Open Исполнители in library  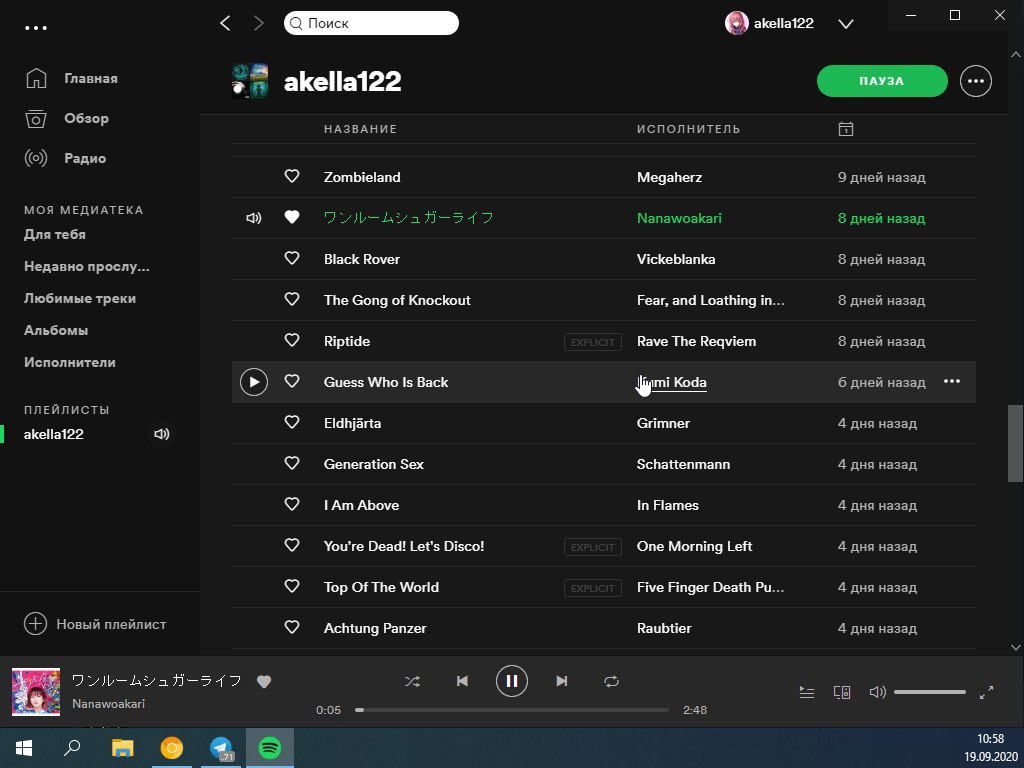click(70, 362)
